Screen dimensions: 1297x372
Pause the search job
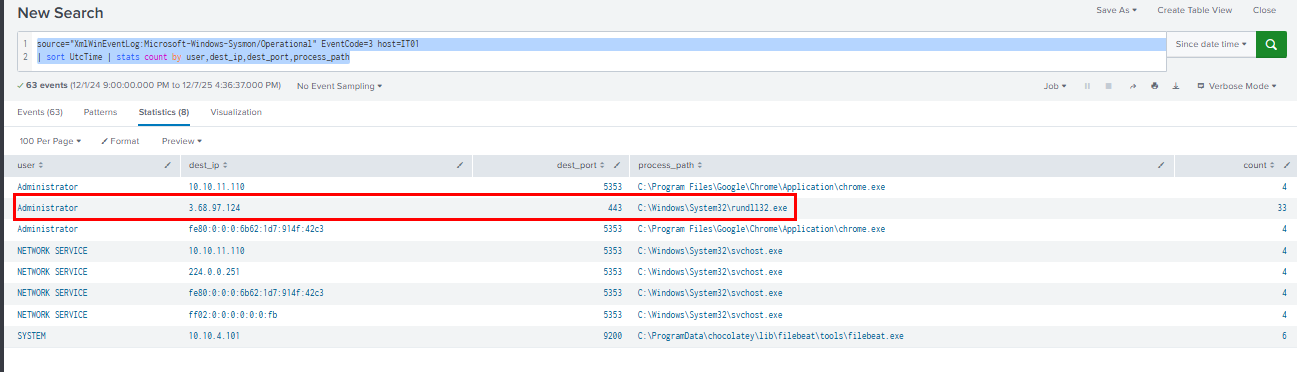pos(1087,86)
